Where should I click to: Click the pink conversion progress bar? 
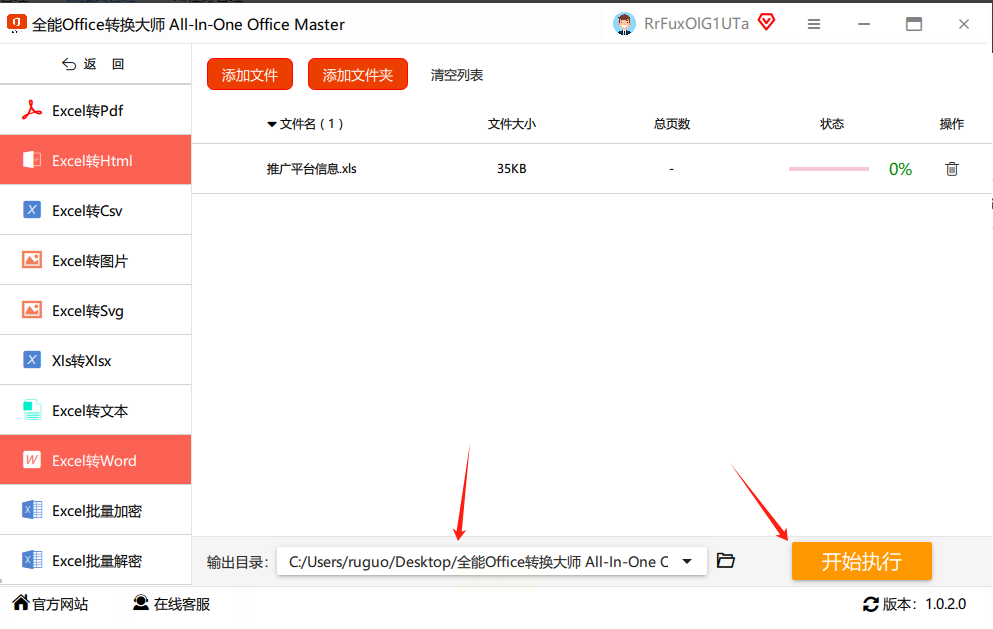pyautogui.click(x=828, y=169)
